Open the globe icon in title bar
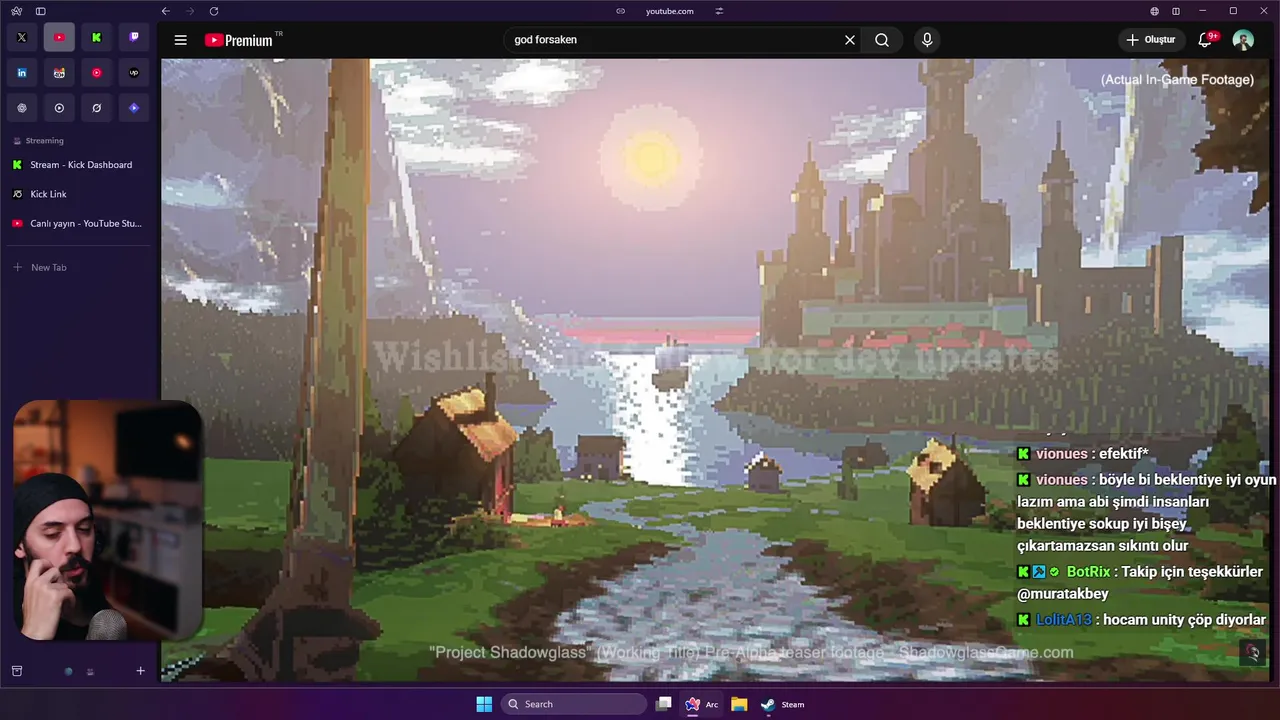1280x720 pixels. point(1155,11)
